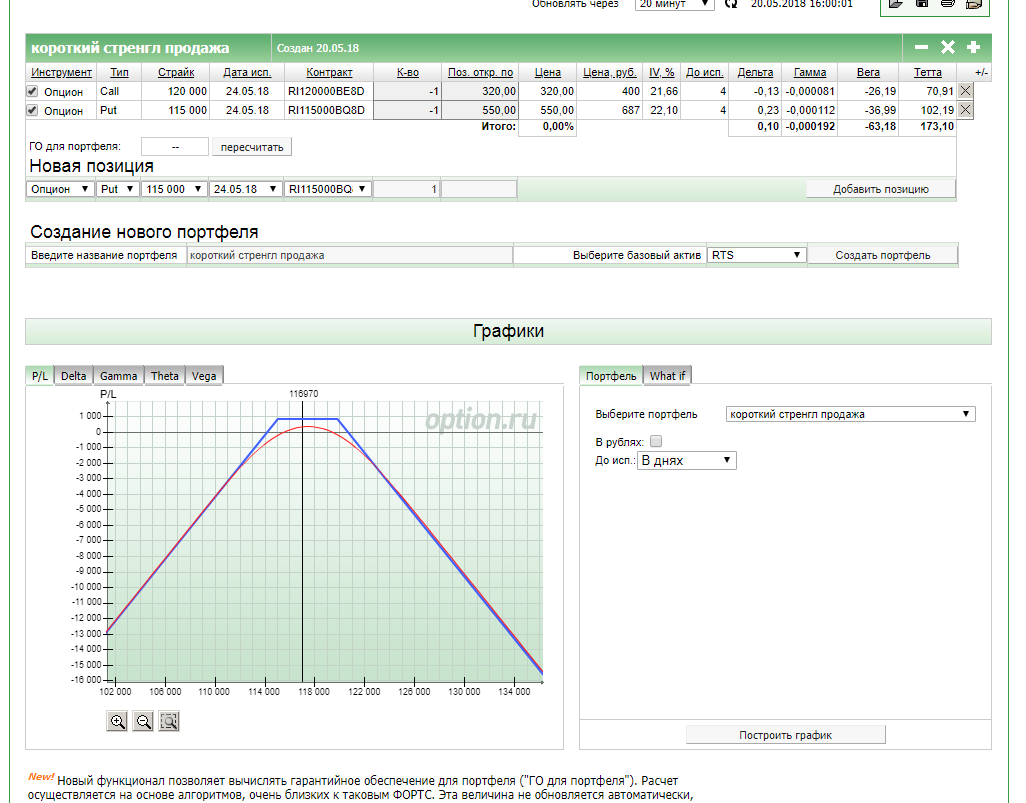Click the portfolio name input field
The width and height of the screenshot is (1026, 803).
pyautogui.click(x=349, y=255)
